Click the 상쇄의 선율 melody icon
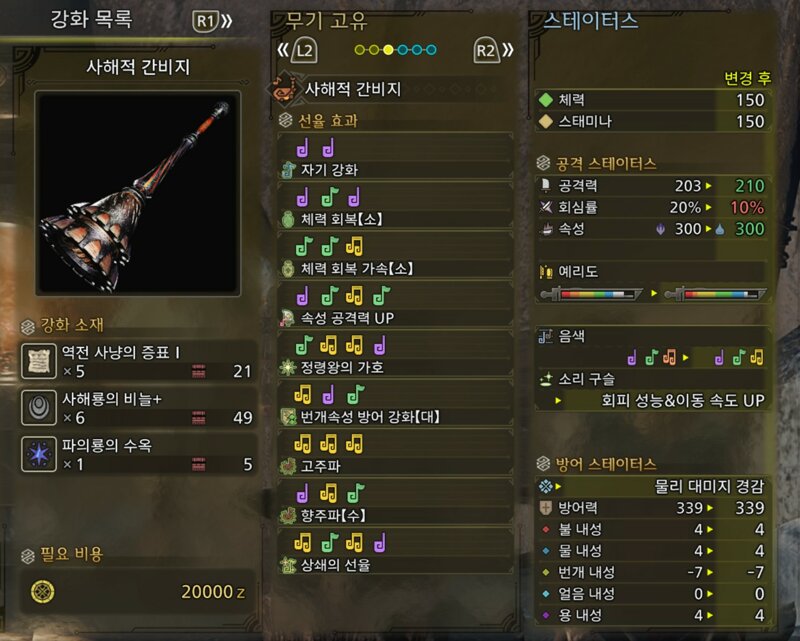Image resolution: width=800 pixels, height=641 pixels. 289,565
